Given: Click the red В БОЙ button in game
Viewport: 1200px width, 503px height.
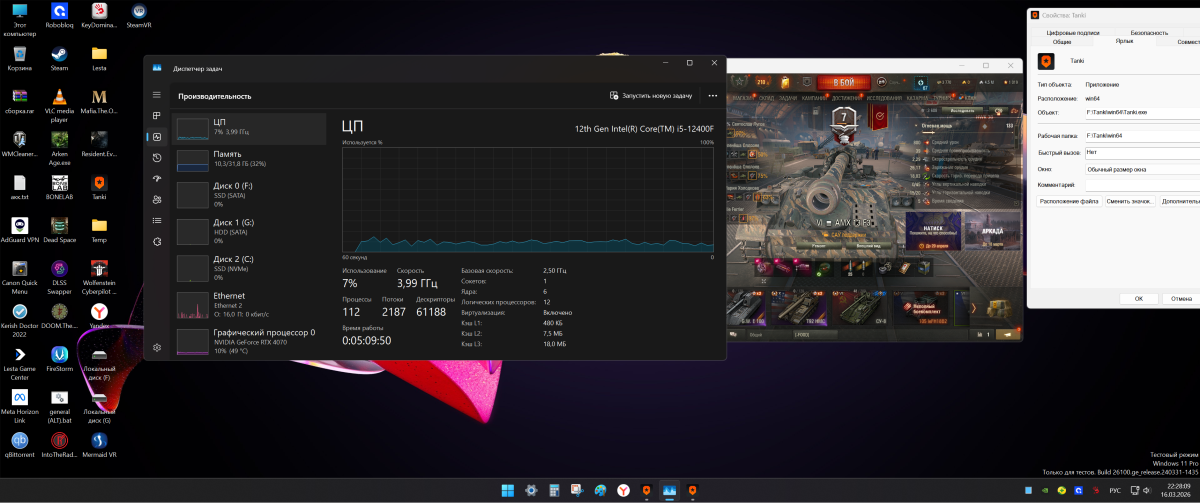Looking at the screenshot, I should [843, 82].
